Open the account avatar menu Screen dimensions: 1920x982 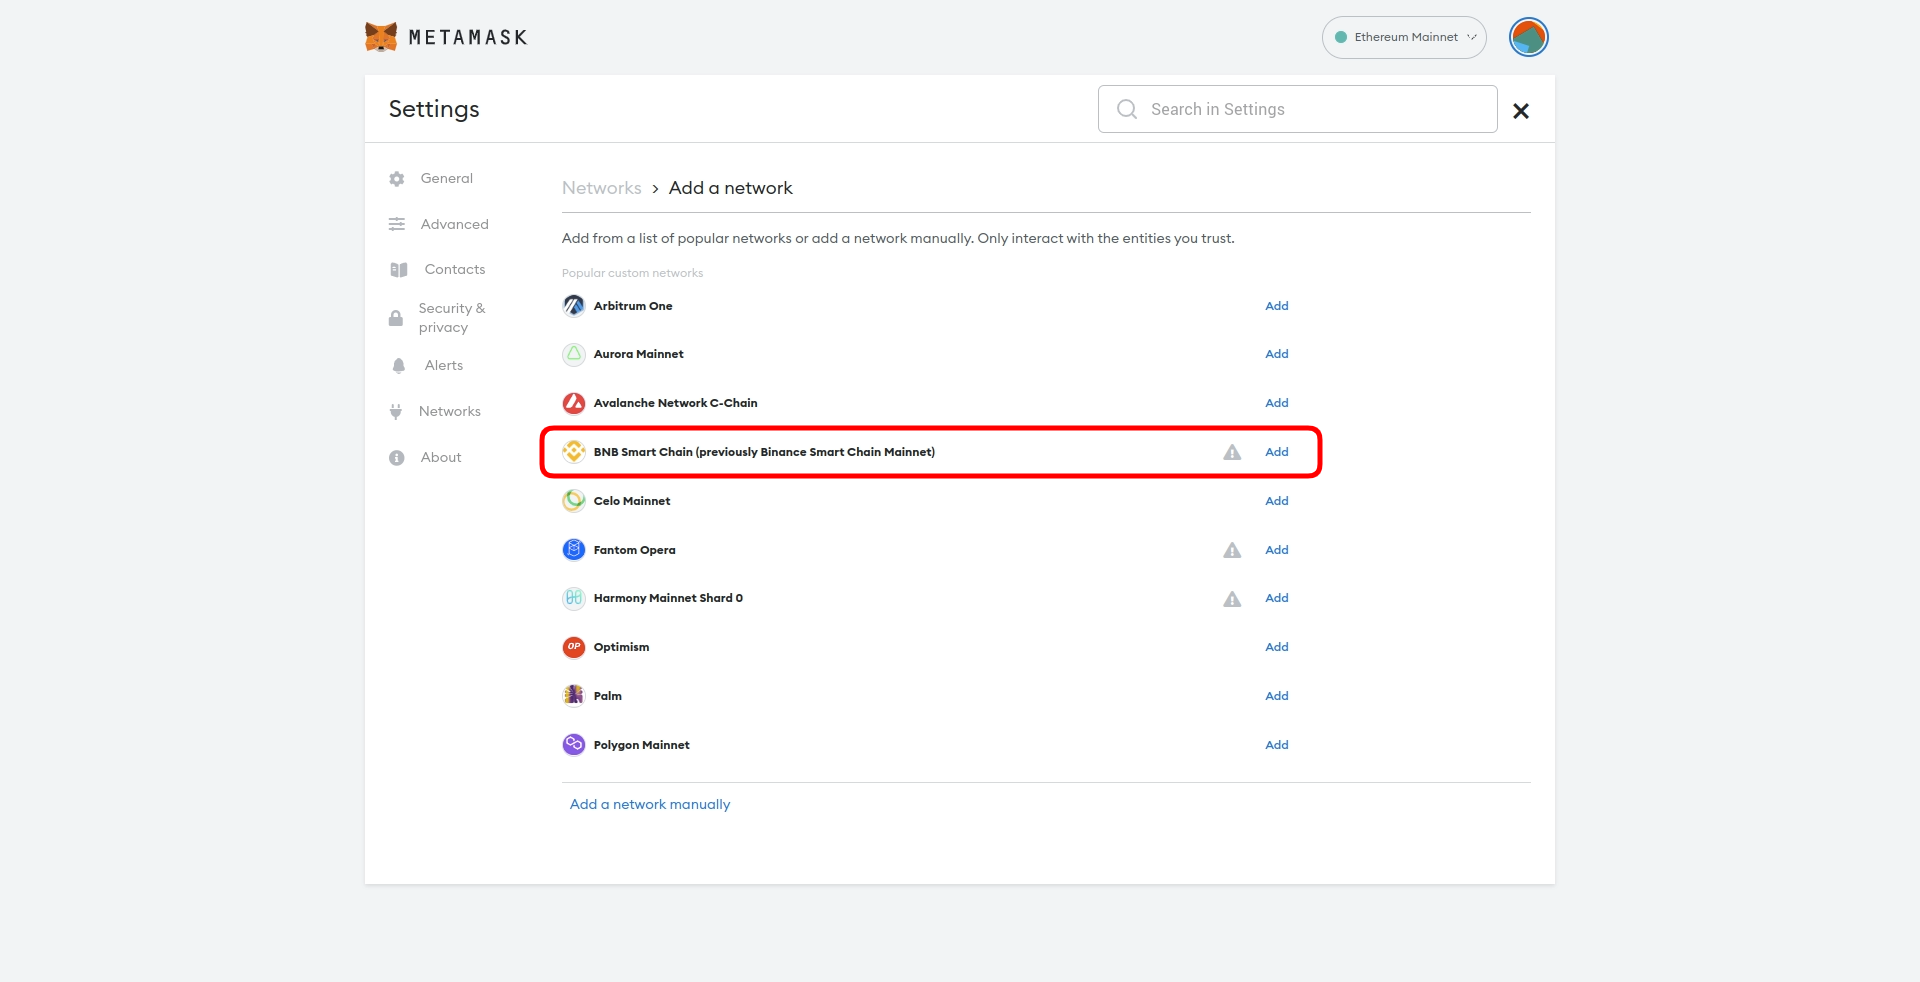(1528, 37)
